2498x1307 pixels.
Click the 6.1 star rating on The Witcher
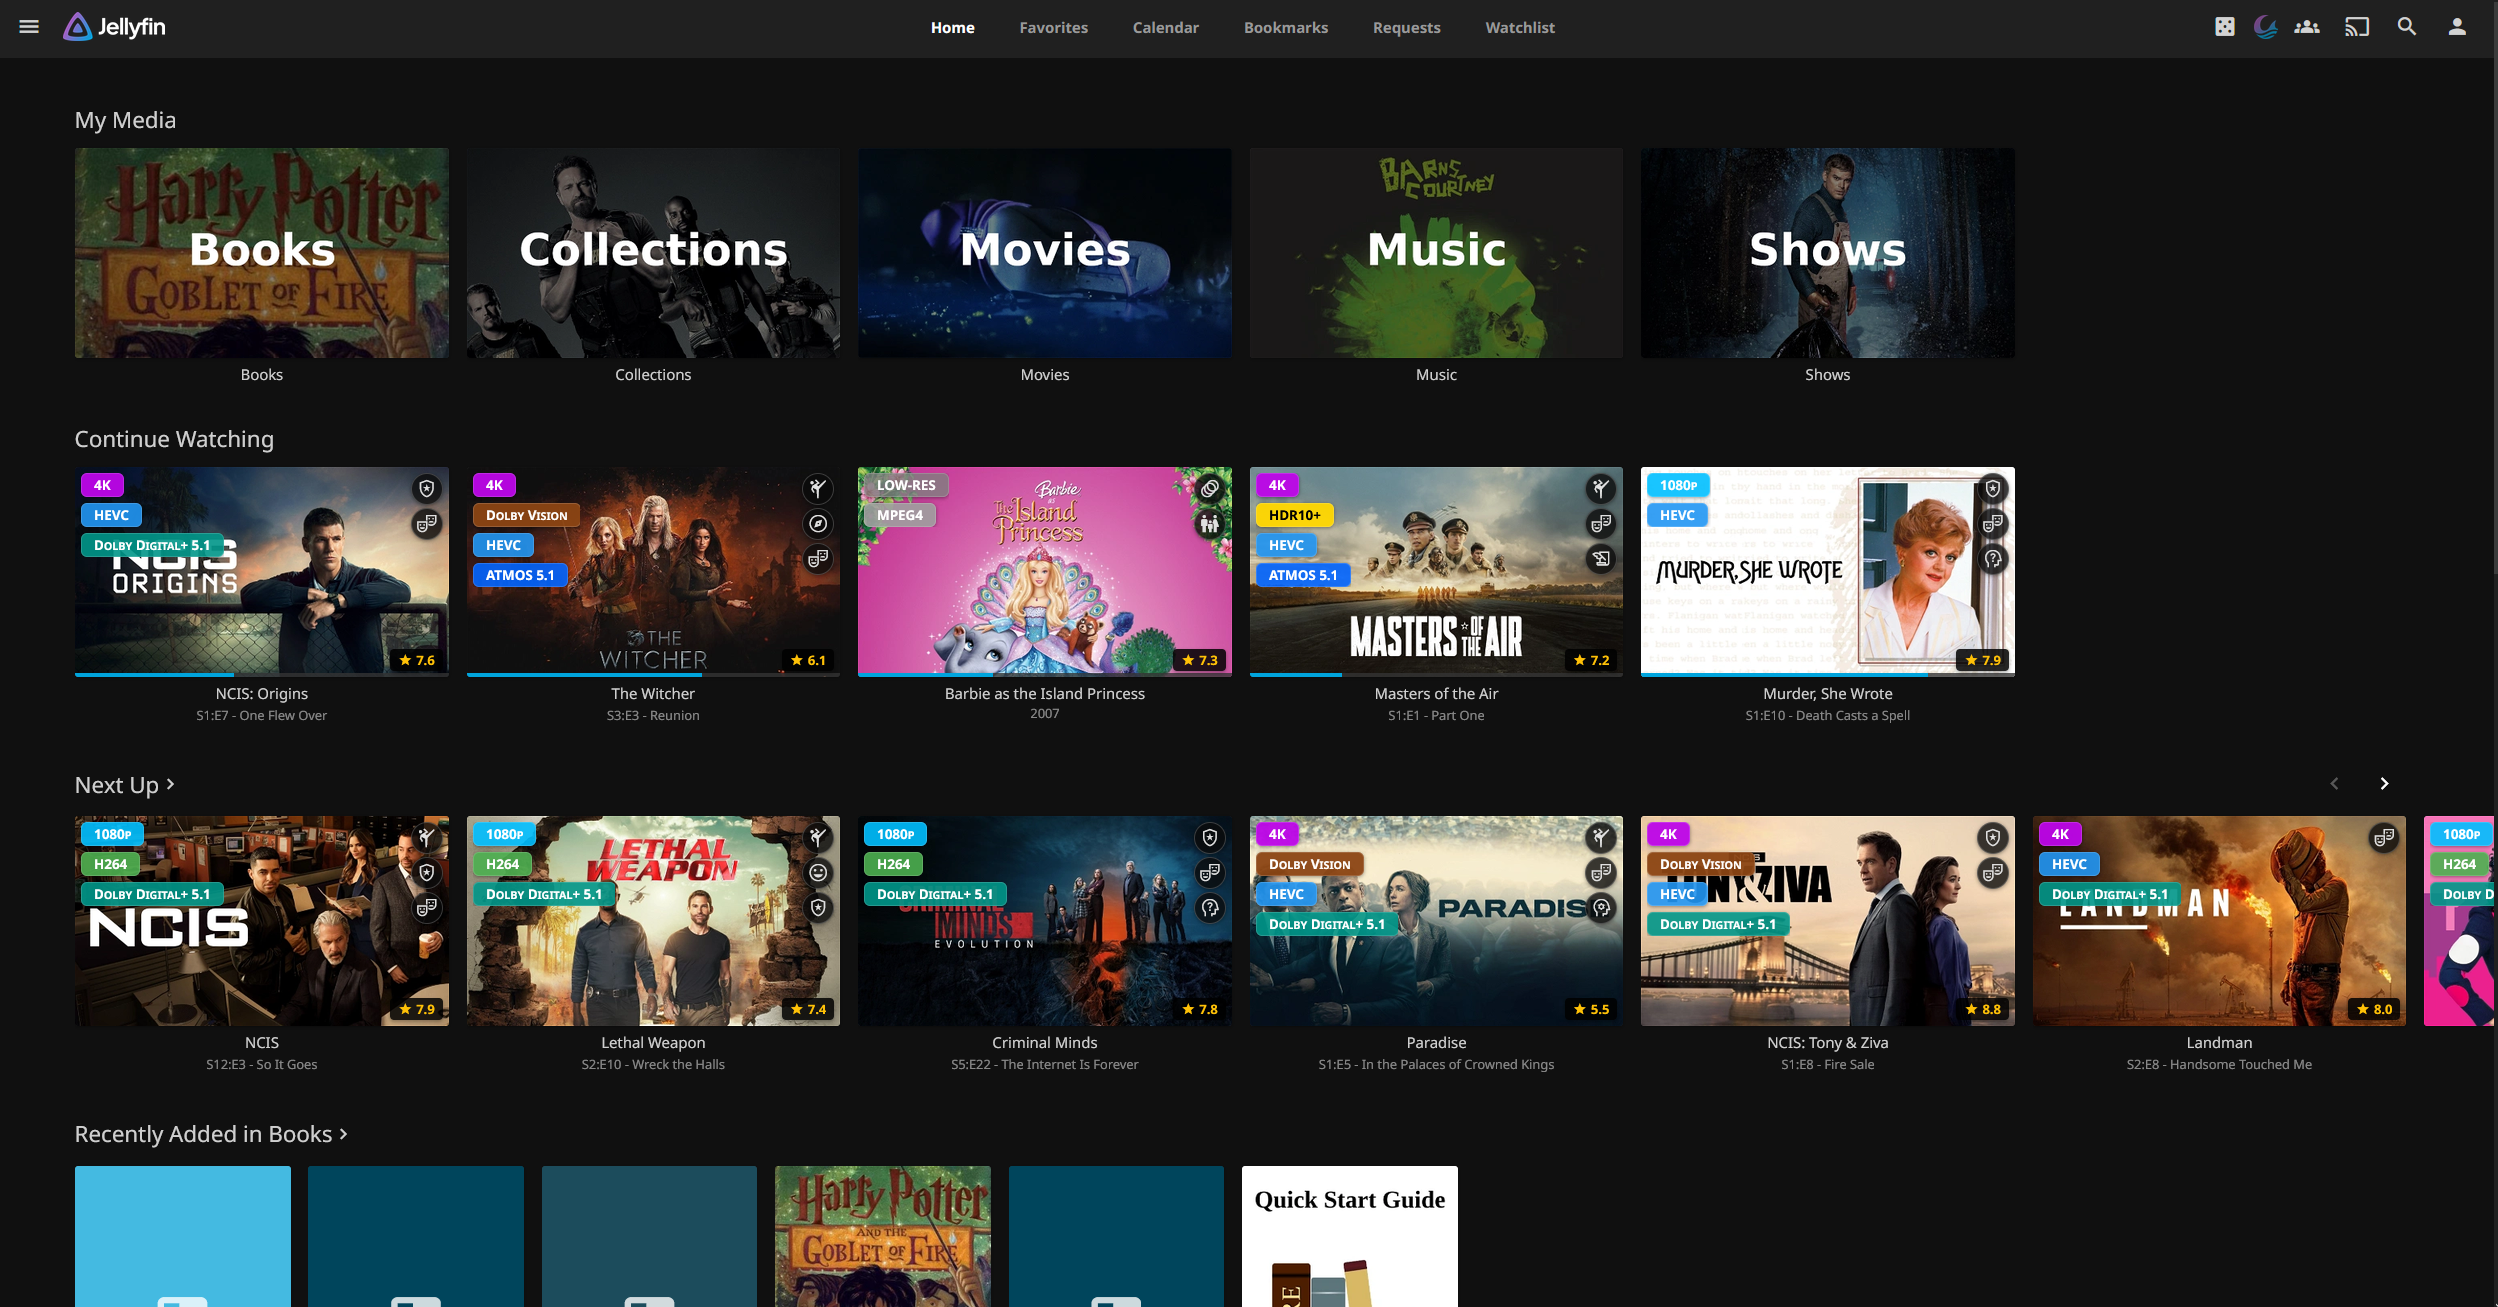point(808,660)
